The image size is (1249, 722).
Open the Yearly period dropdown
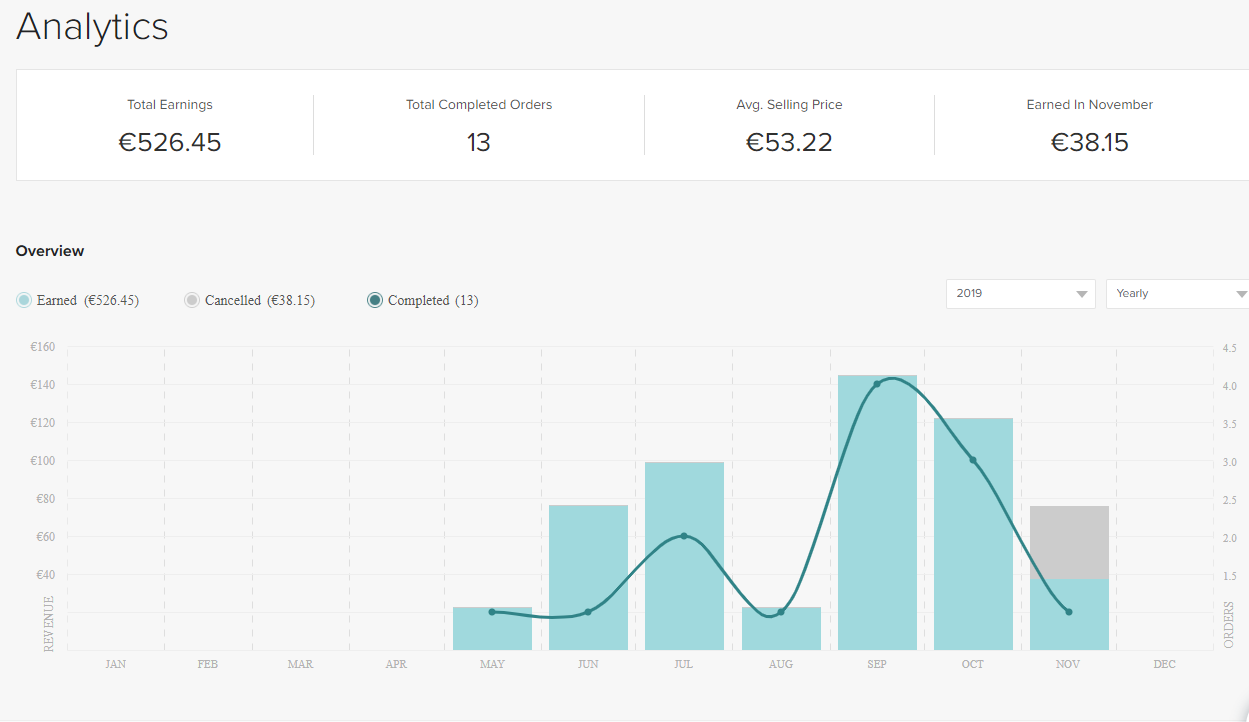pyautogui.click(x=1178, y=294)
